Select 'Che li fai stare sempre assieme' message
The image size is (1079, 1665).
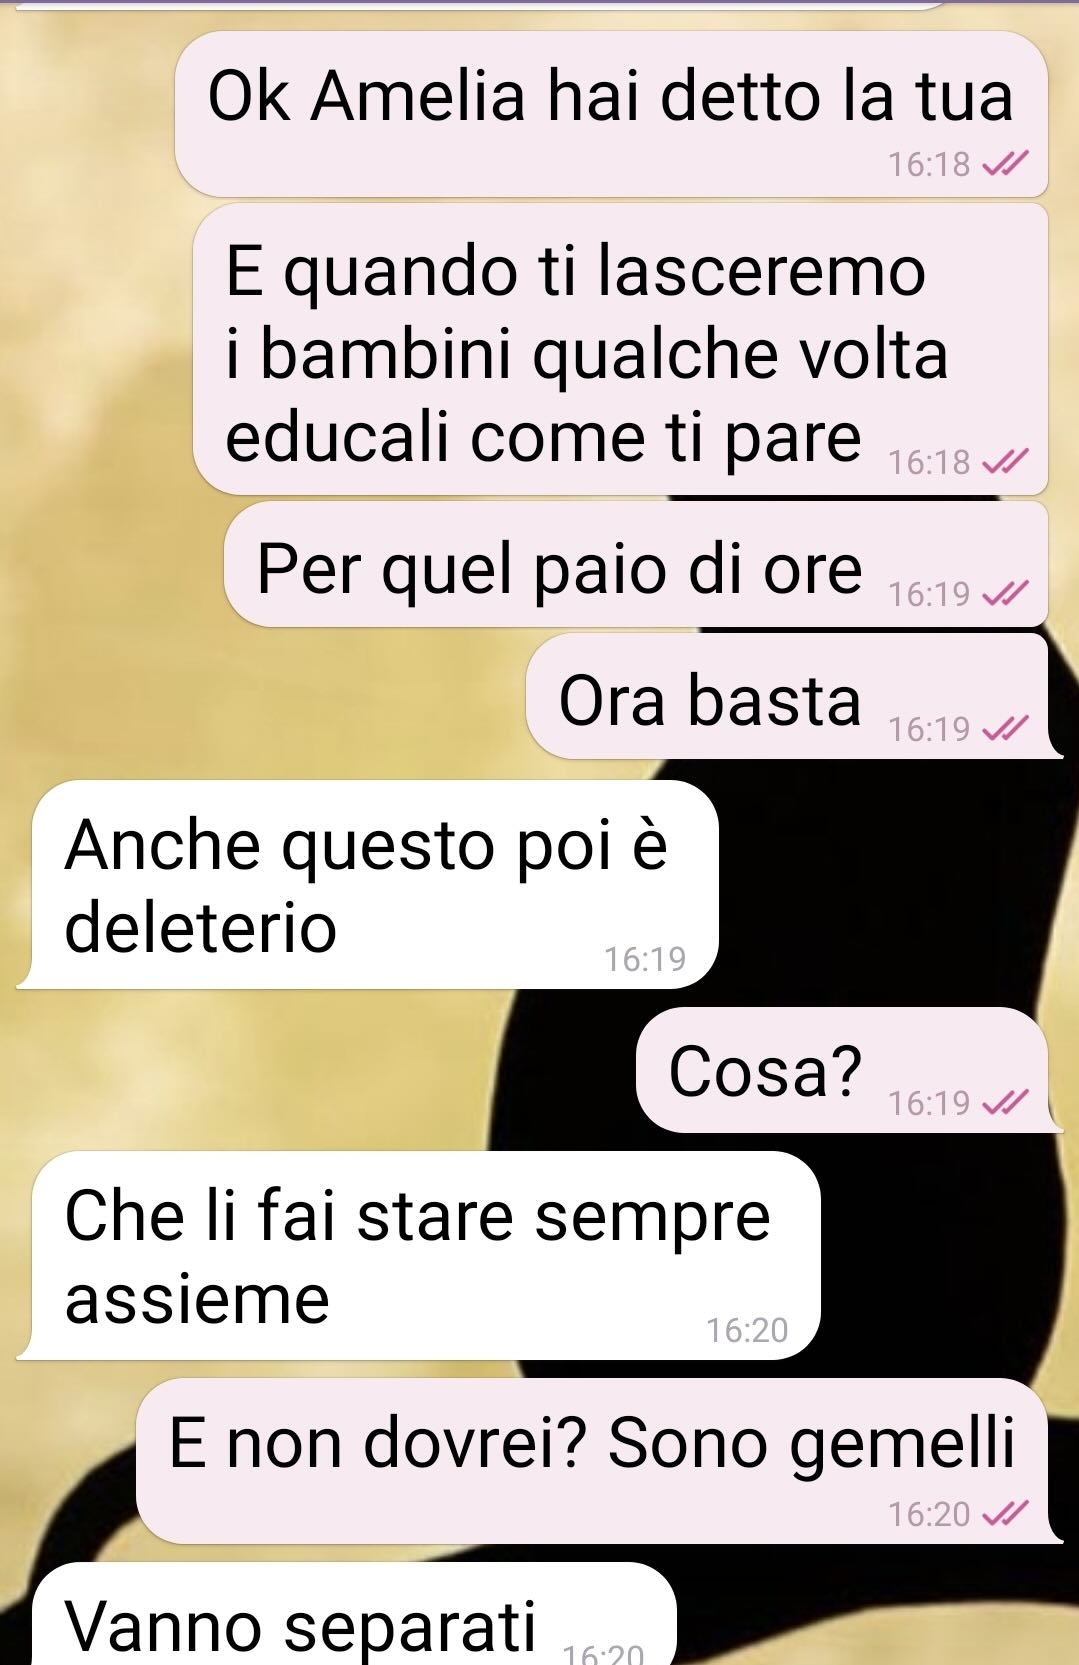point(419,1256)
